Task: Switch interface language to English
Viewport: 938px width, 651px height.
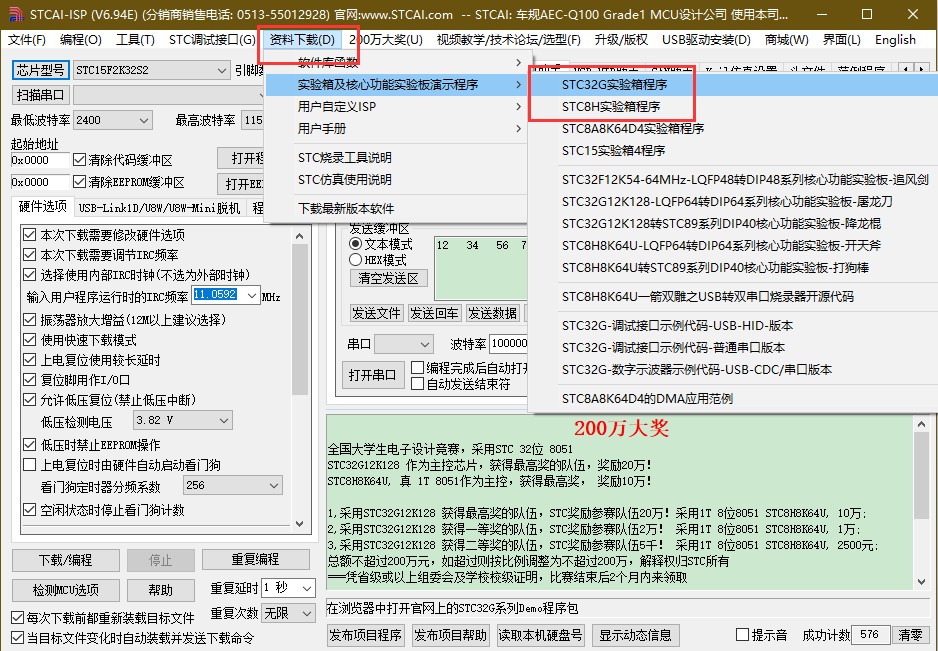Action: point(895,40)
